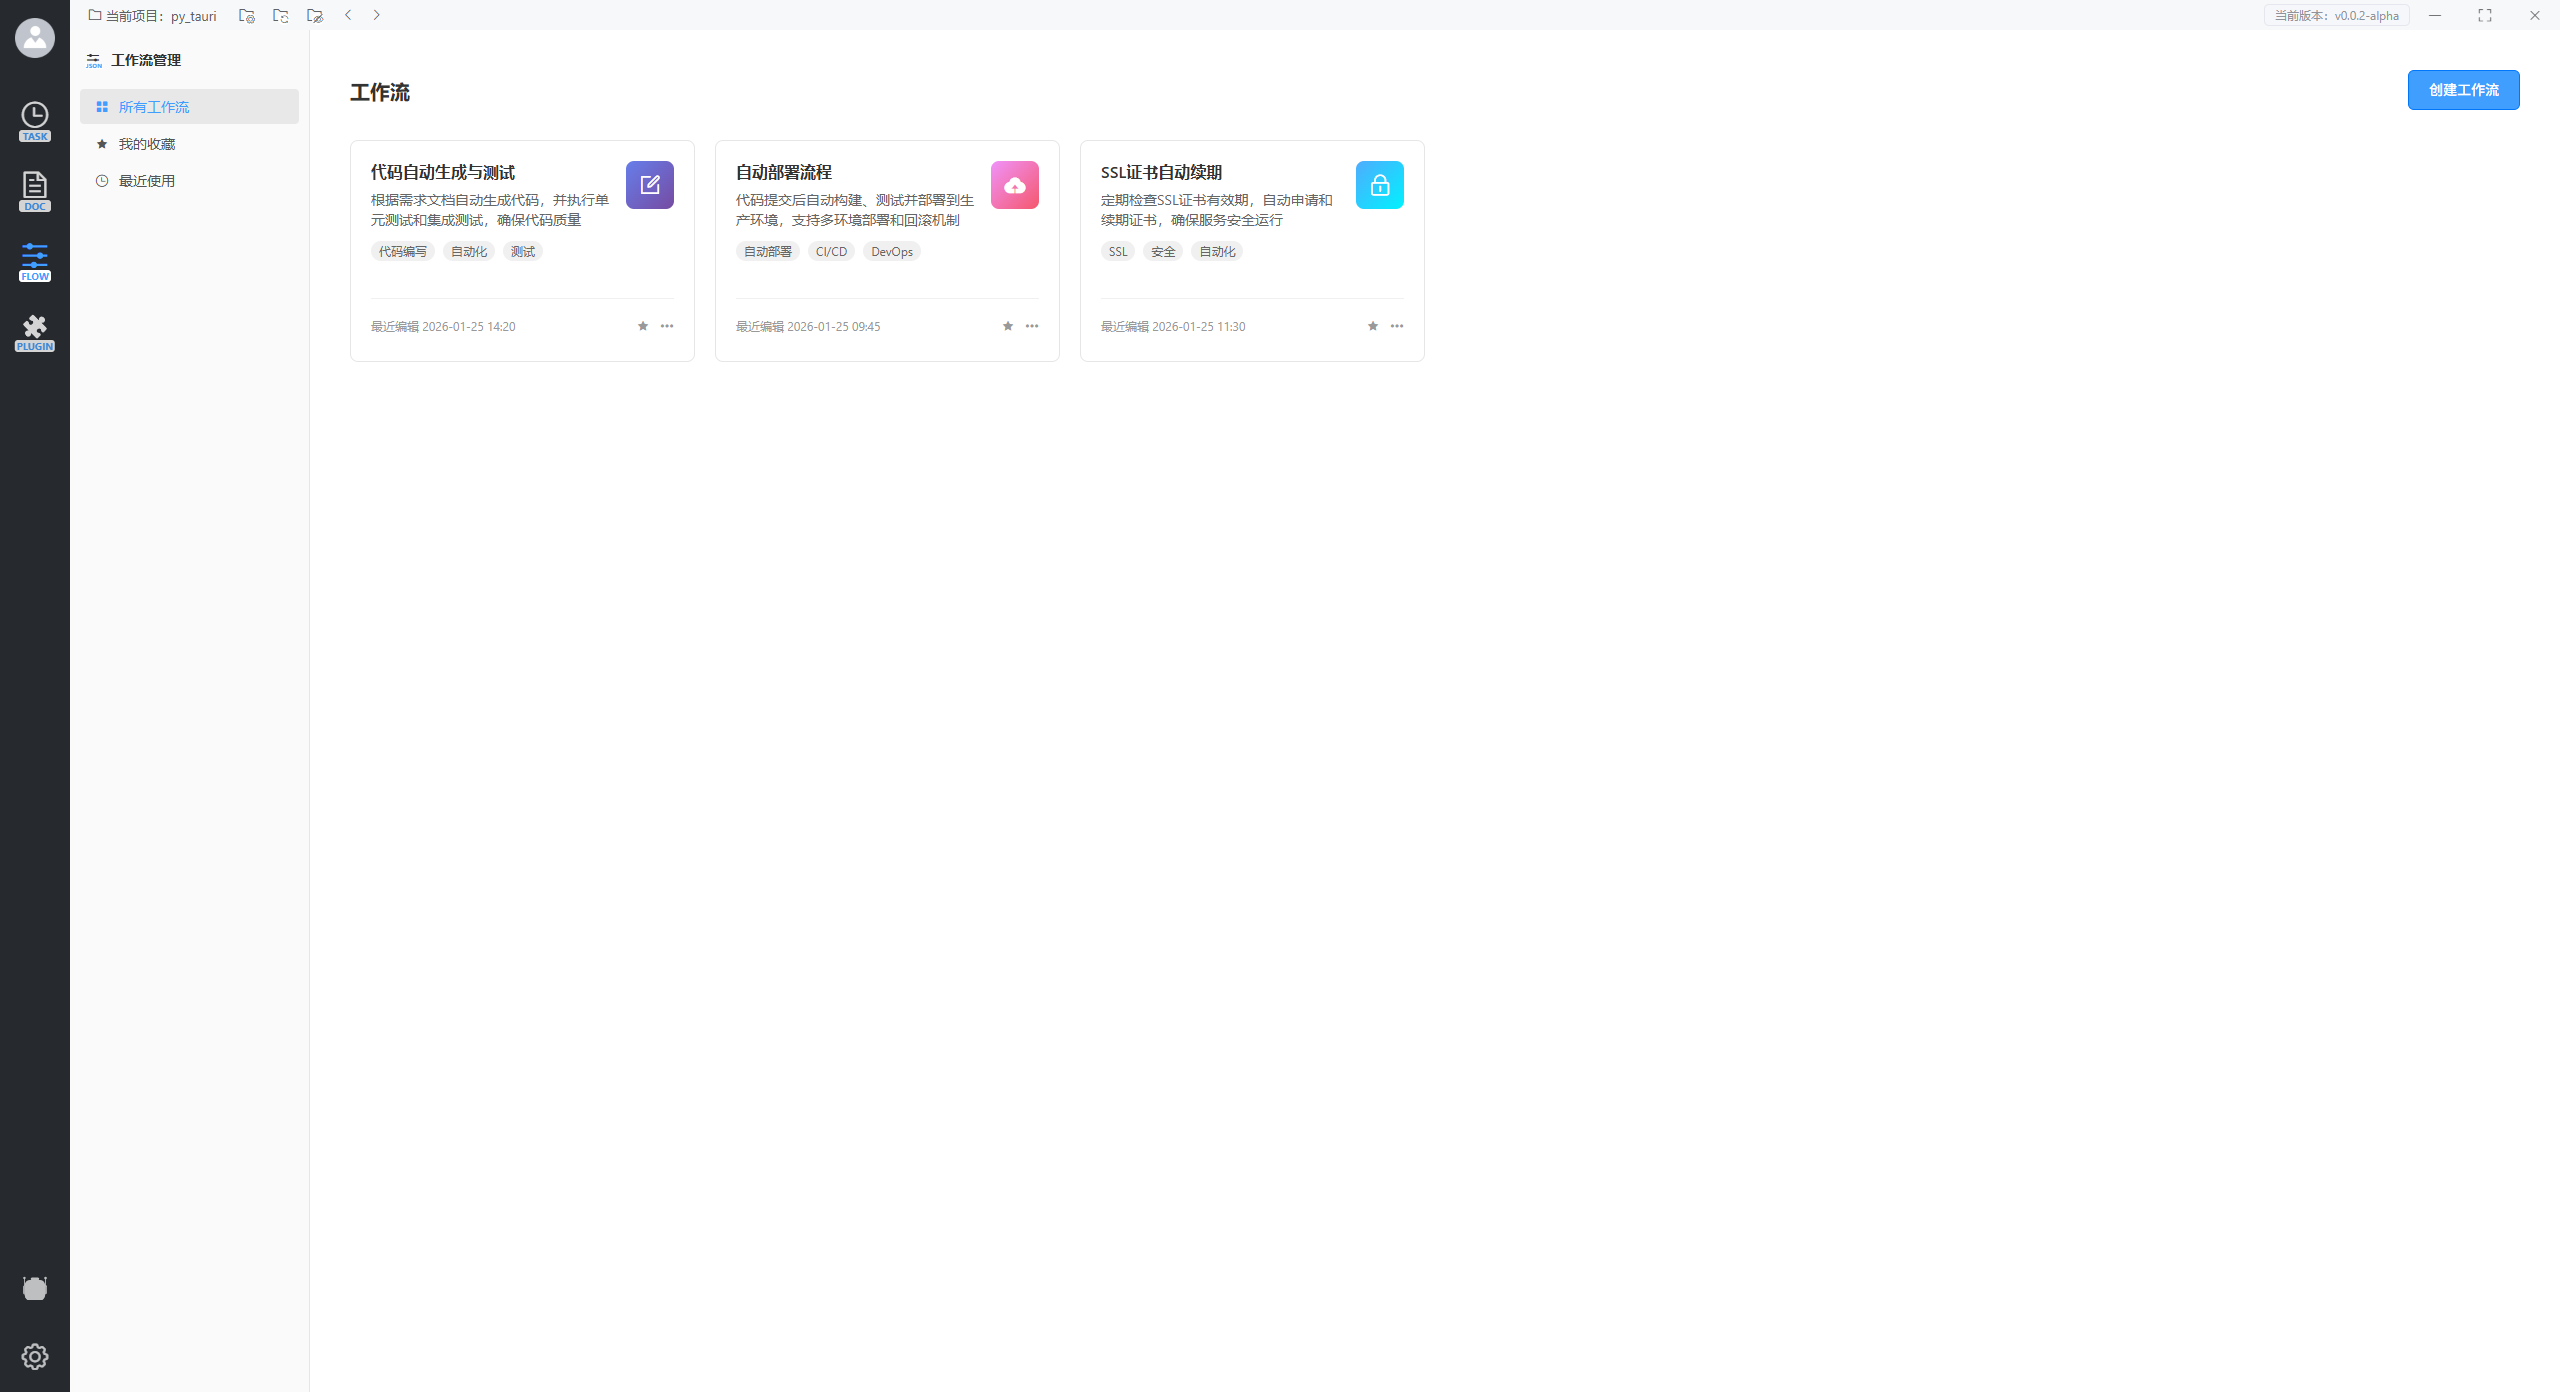Expand the ellipsis menu on SSL证书自动续期 card
Viewport: 2560px width, 1392px height.
click(1397, 326)
